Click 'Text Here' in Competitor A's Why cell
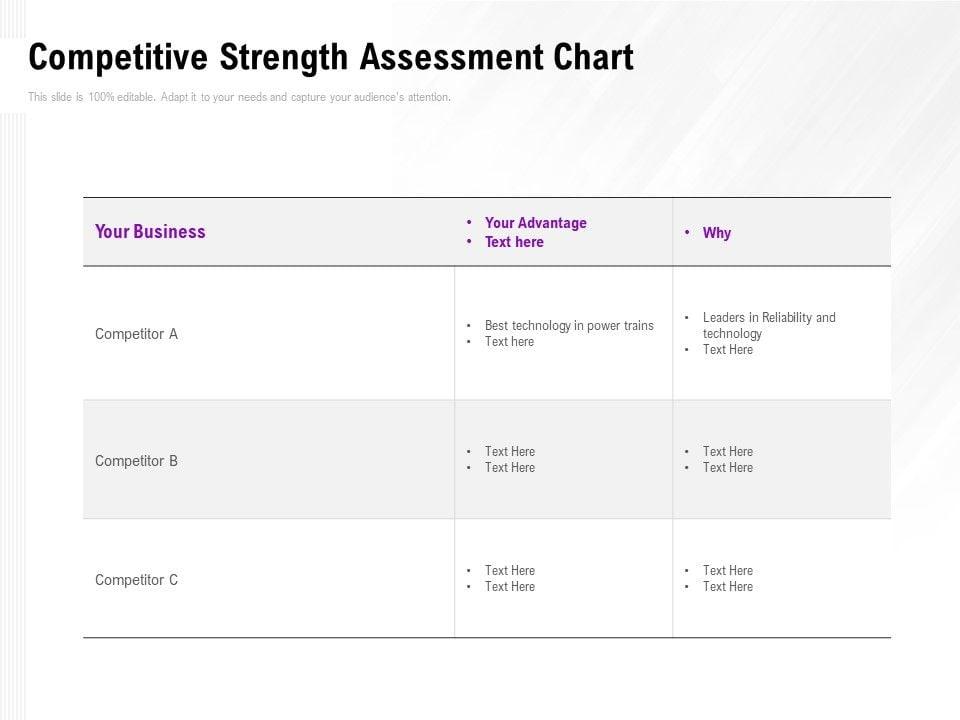The image size is (960, 720). coord(727,350)
